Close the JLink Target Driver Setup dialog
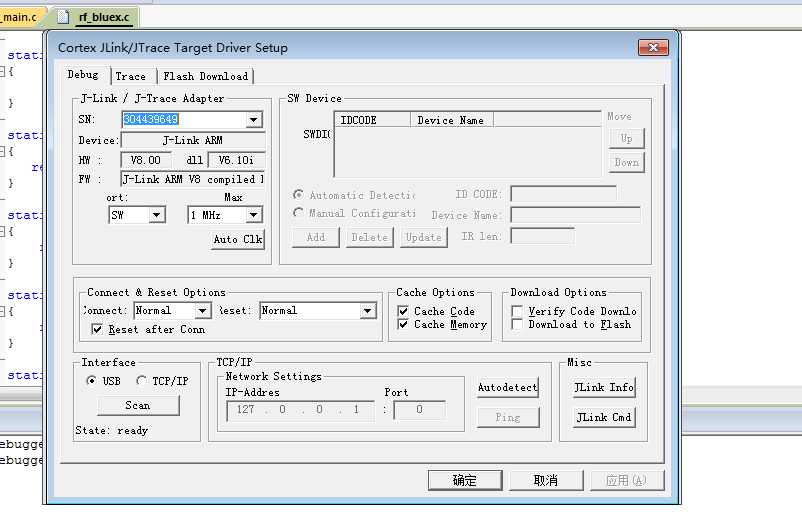 (x=653, y=48)
